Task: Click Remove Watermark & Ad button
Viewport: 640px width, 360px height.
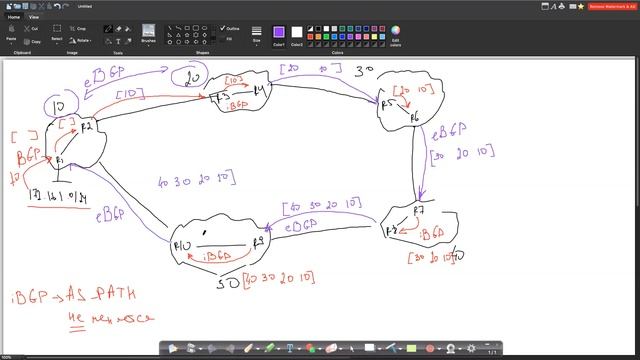Action: coord(612,7)
